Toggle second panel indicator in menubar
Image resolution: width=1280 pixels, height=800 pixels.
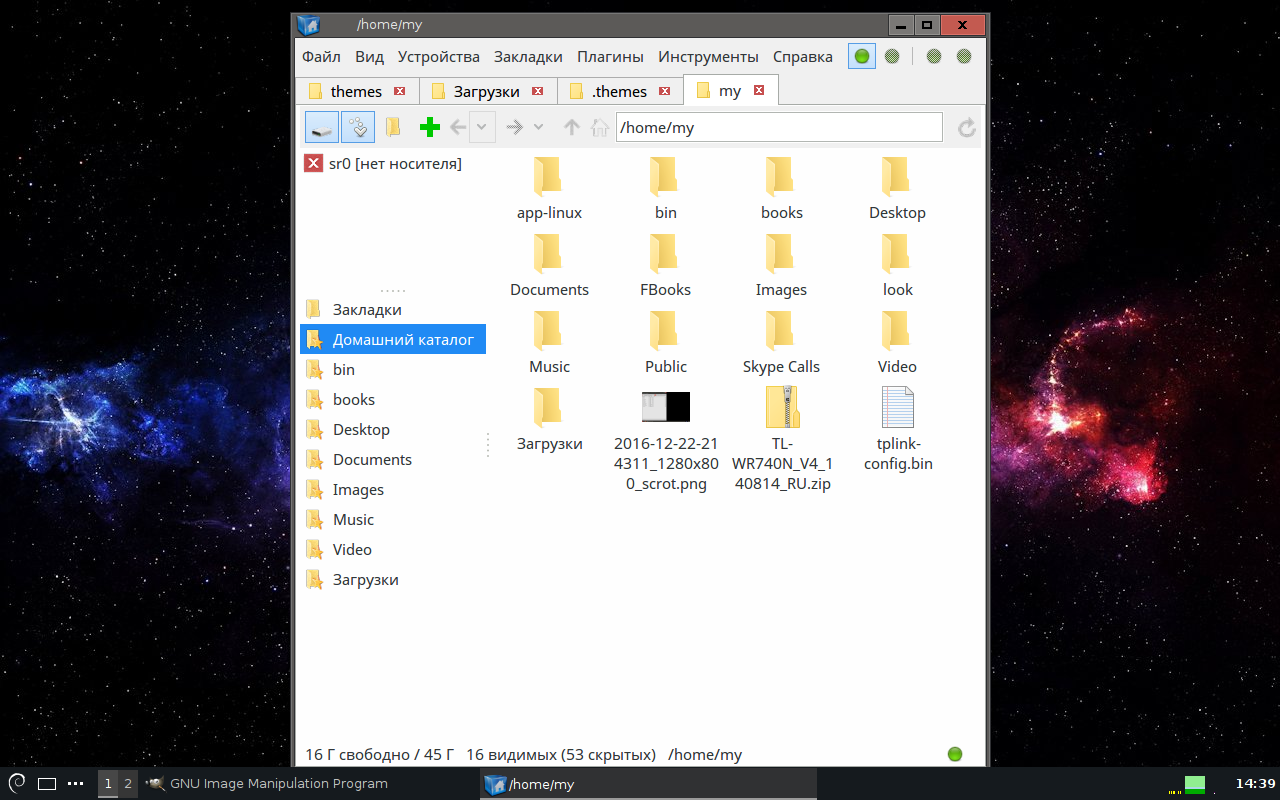point(892,56)
